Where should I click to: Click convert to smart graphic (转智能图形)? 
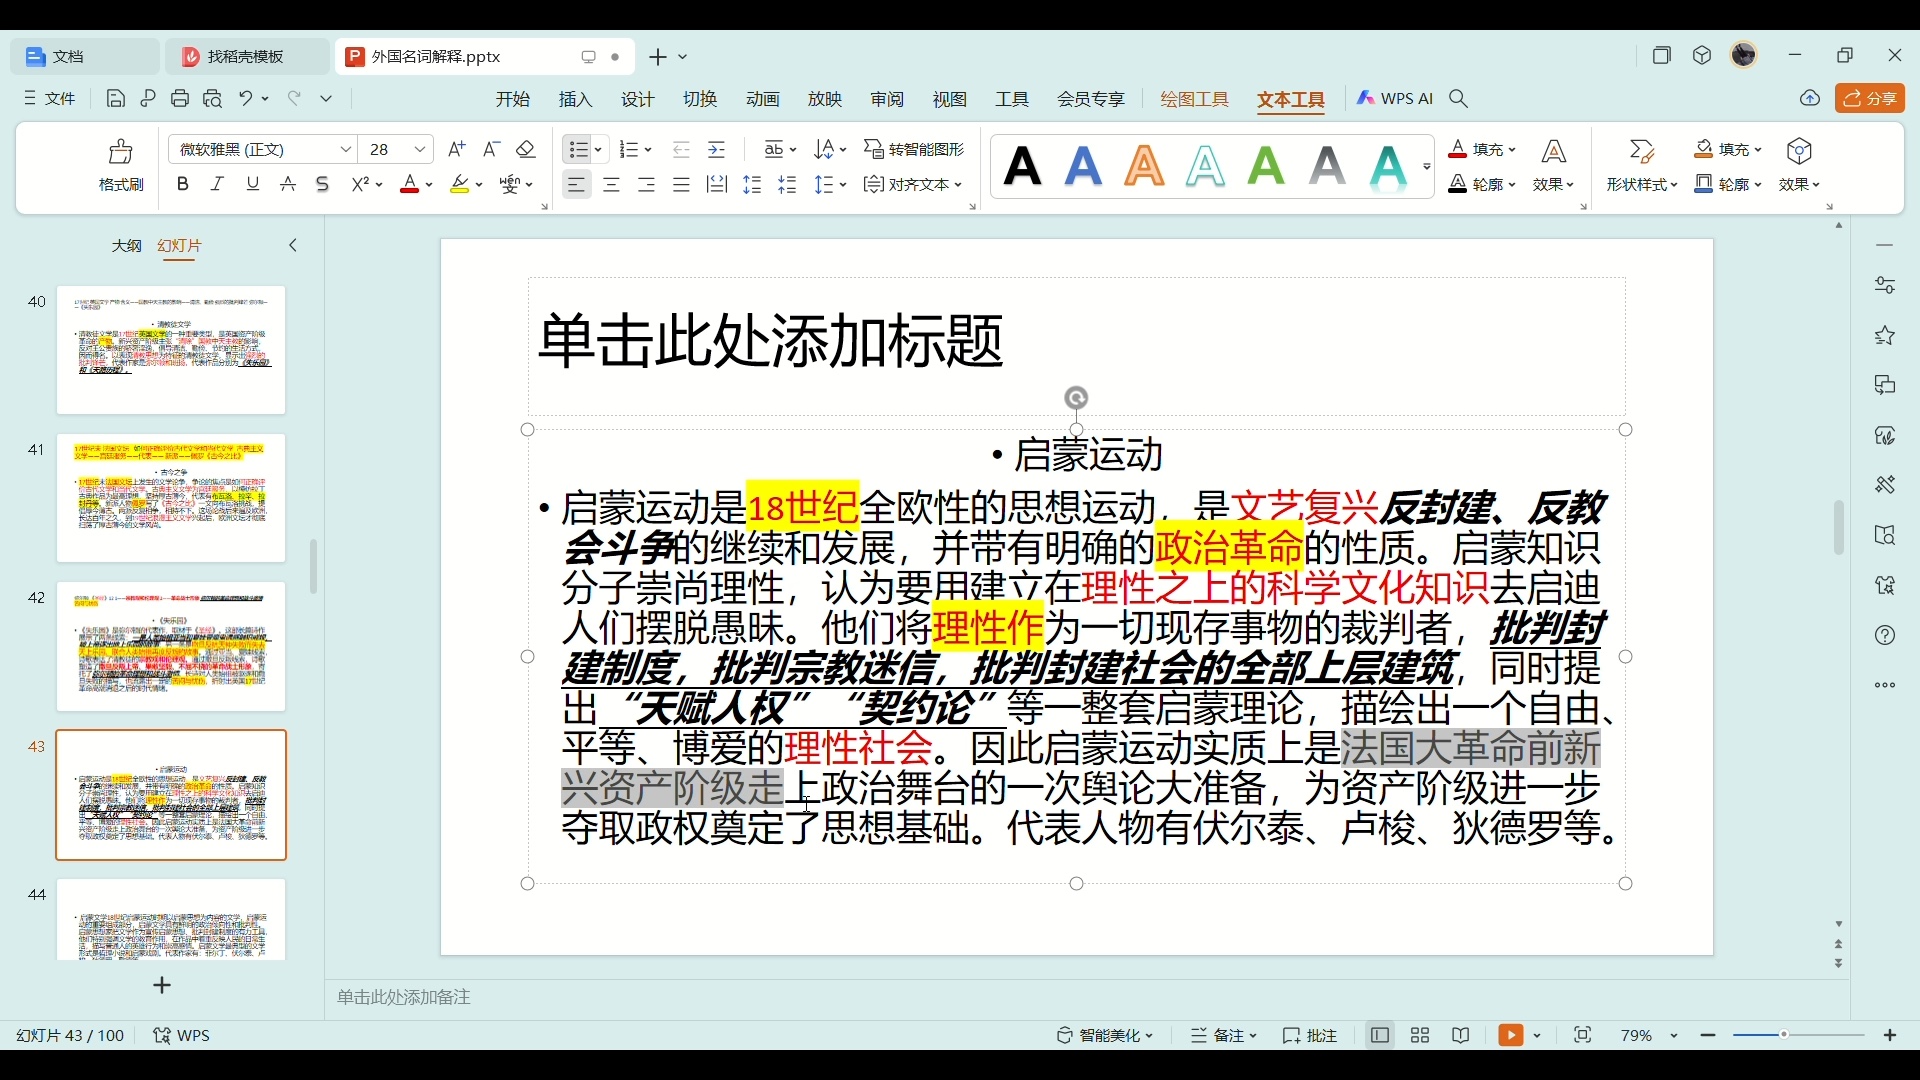(x=915, y=149)
